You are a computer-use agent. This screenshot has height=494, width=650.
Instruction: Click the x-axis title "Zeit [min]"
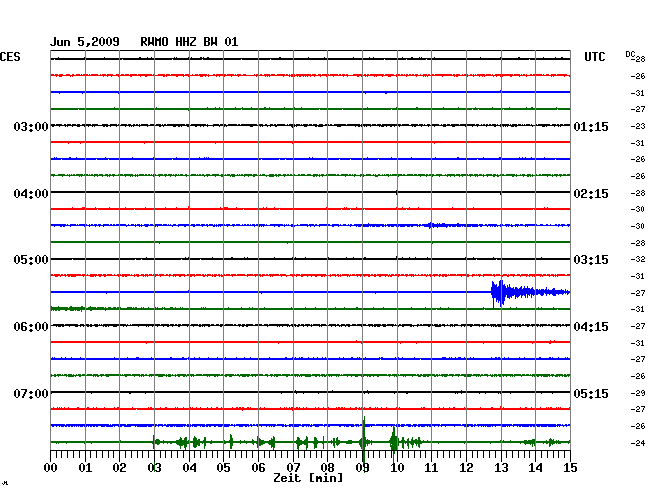click(308, 478)
